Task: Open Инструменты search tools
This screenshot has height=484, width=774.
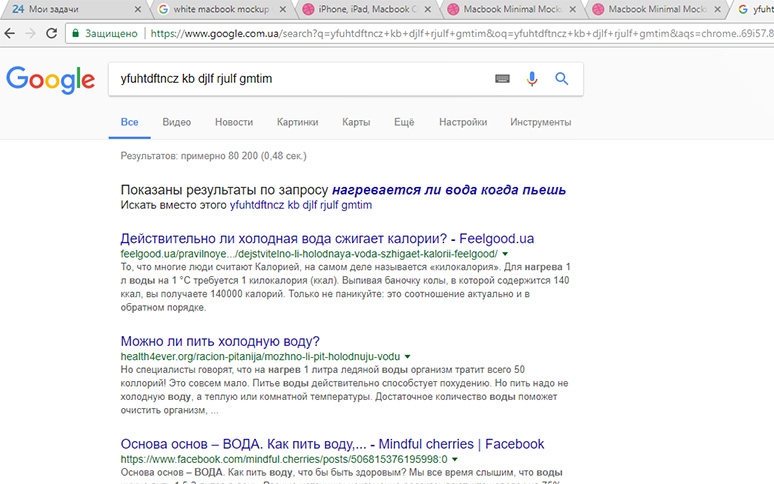Action: [x=540, y=122]
